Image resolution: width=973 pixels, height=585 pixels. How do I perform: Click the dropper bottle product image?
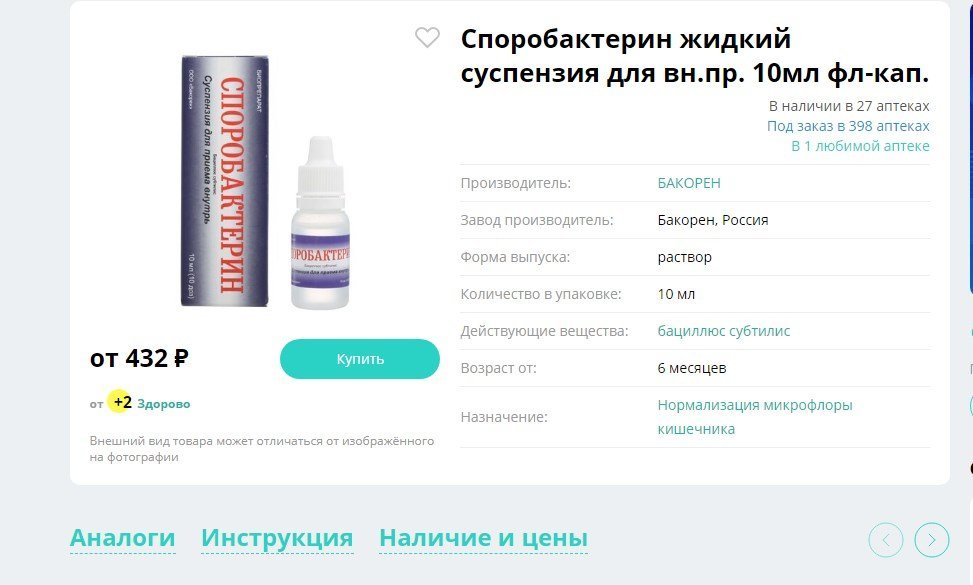(320, 223)
